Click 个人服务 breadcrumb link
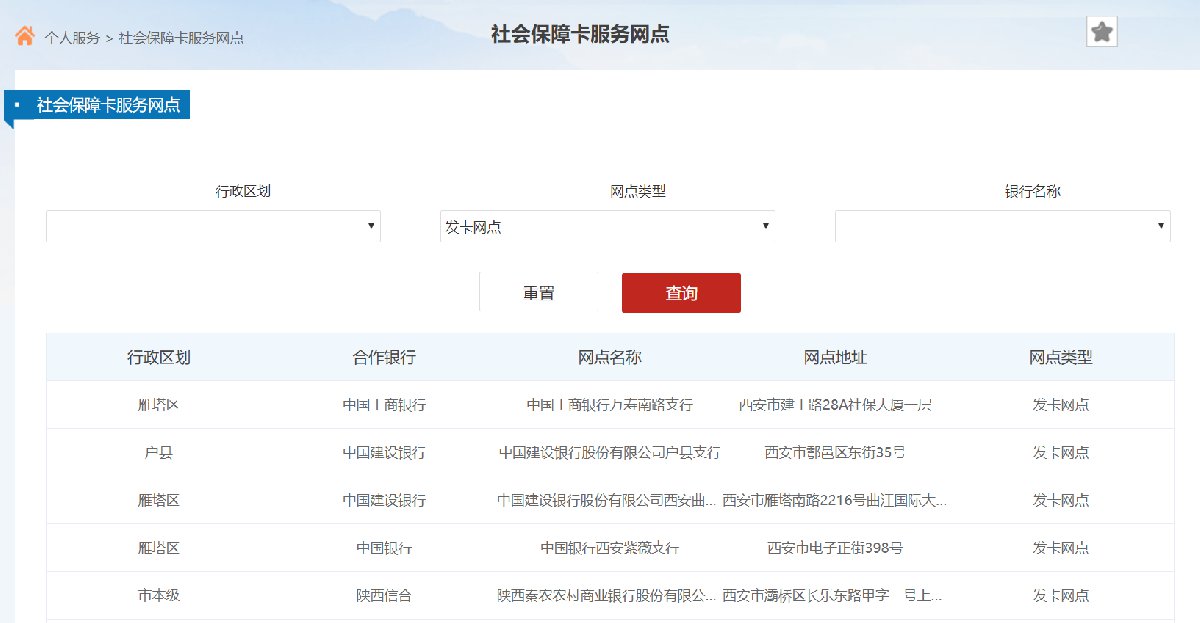The width and height of the screenshot is (1200, 623). [72, 38]
